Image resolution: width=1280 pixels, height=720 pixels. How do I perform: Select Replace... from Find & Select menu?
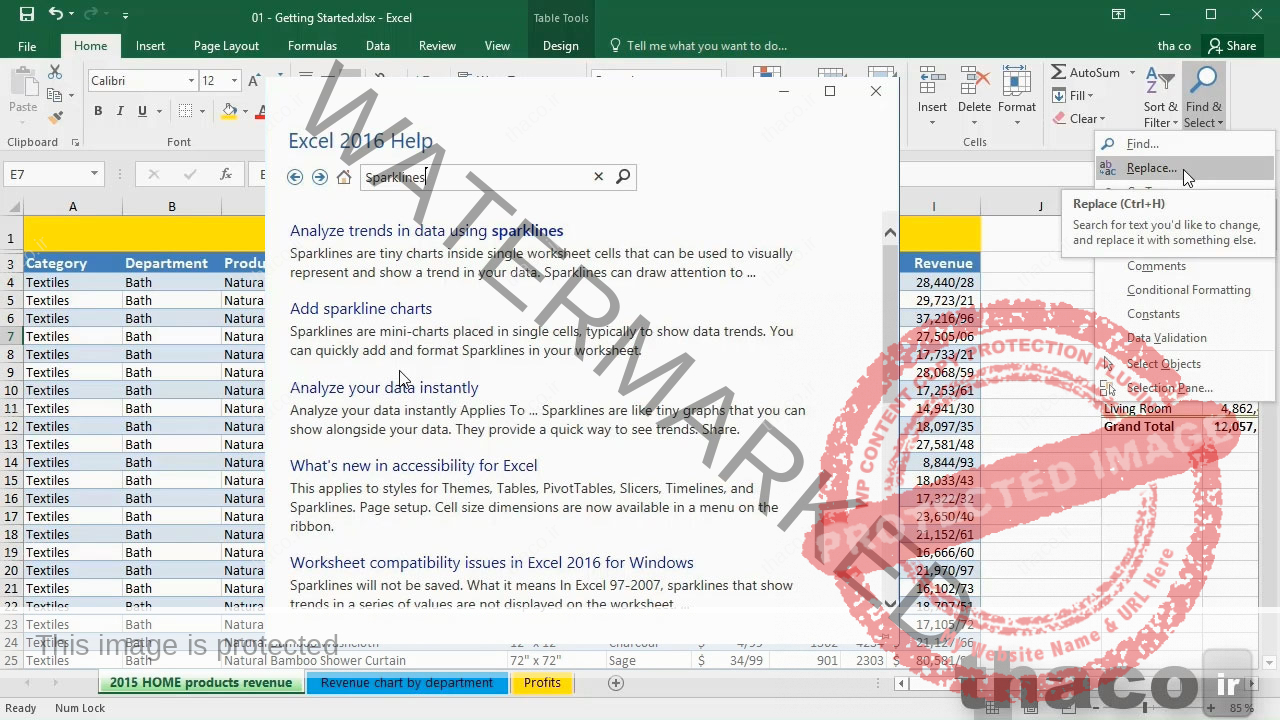pyautogui.click(x=1185, y=168)
